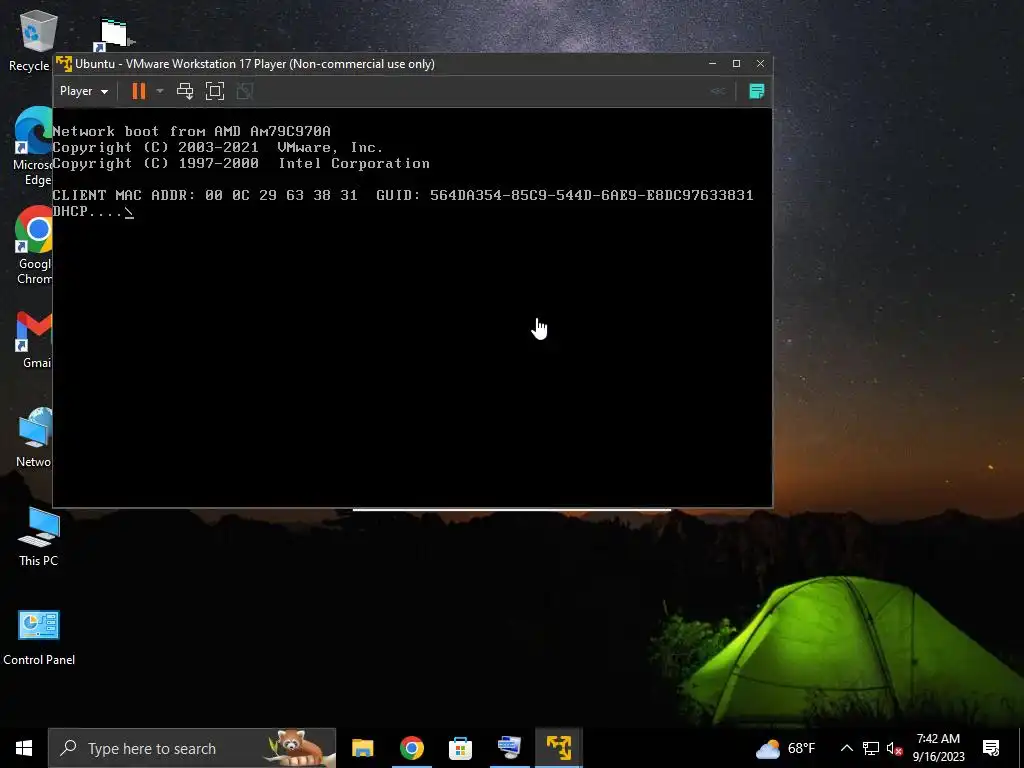The image size is (1024, 768).
Task: Minimize the VMware Player window
Action: click(712, 63)
